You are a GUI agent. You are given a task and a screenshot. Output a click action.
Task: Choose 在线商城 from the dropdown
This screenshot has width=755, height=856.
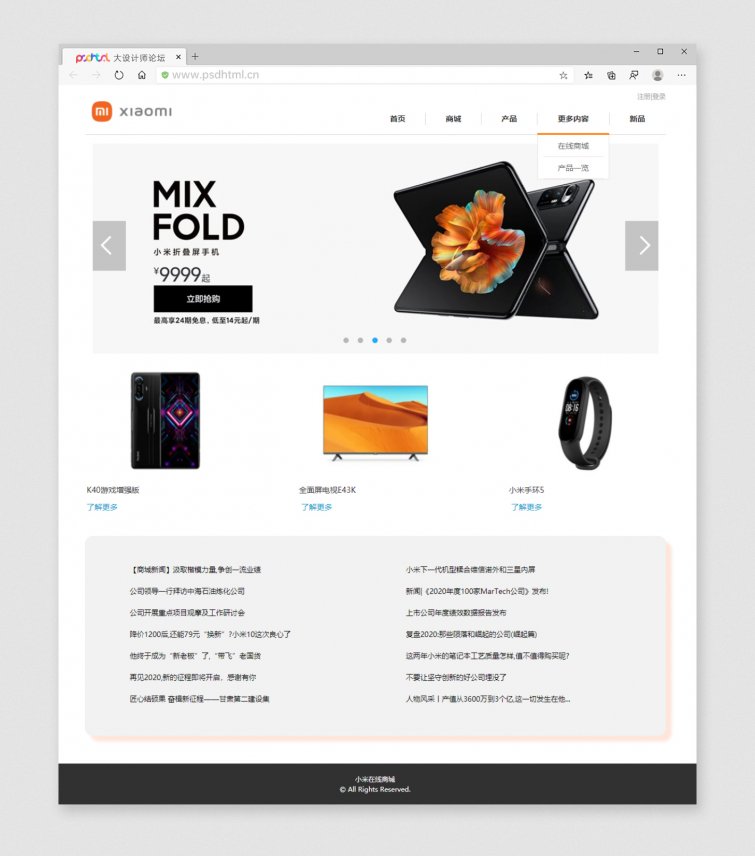[573, 146]
